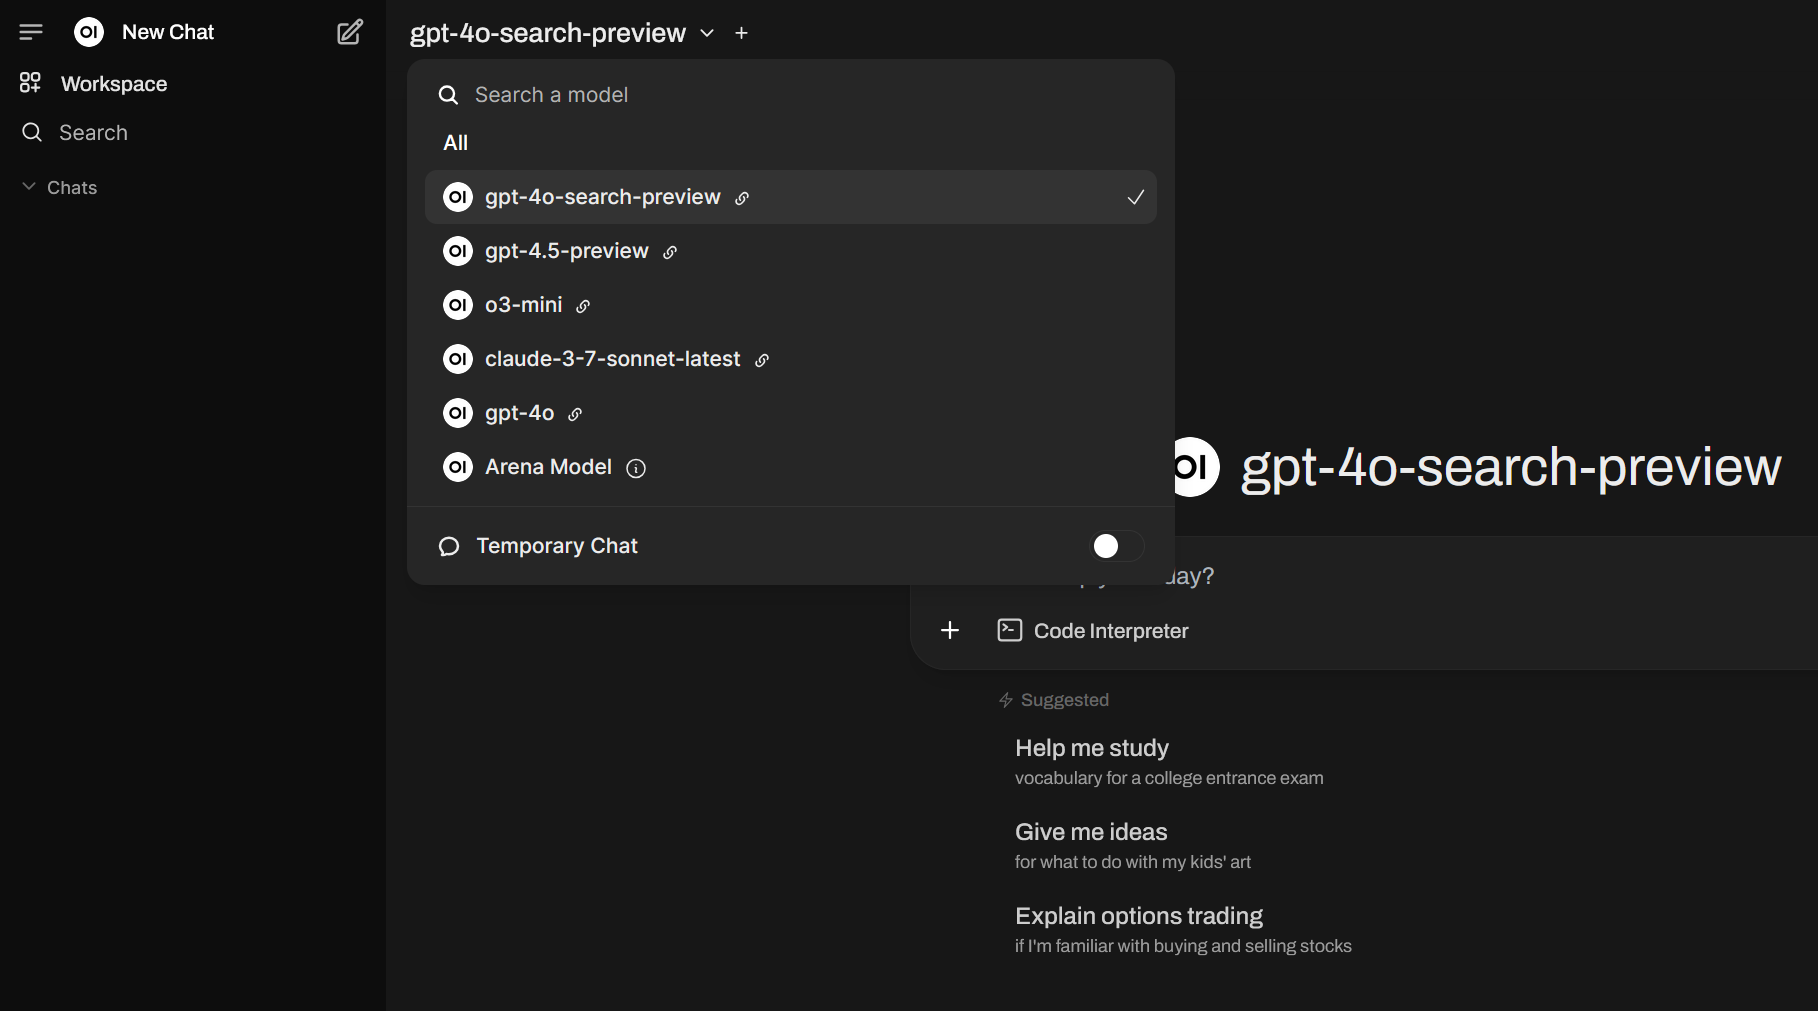Open the sidebar navigation menu
The width and height of the screenshot is (1818, 1011).
(x=31, y=31)
